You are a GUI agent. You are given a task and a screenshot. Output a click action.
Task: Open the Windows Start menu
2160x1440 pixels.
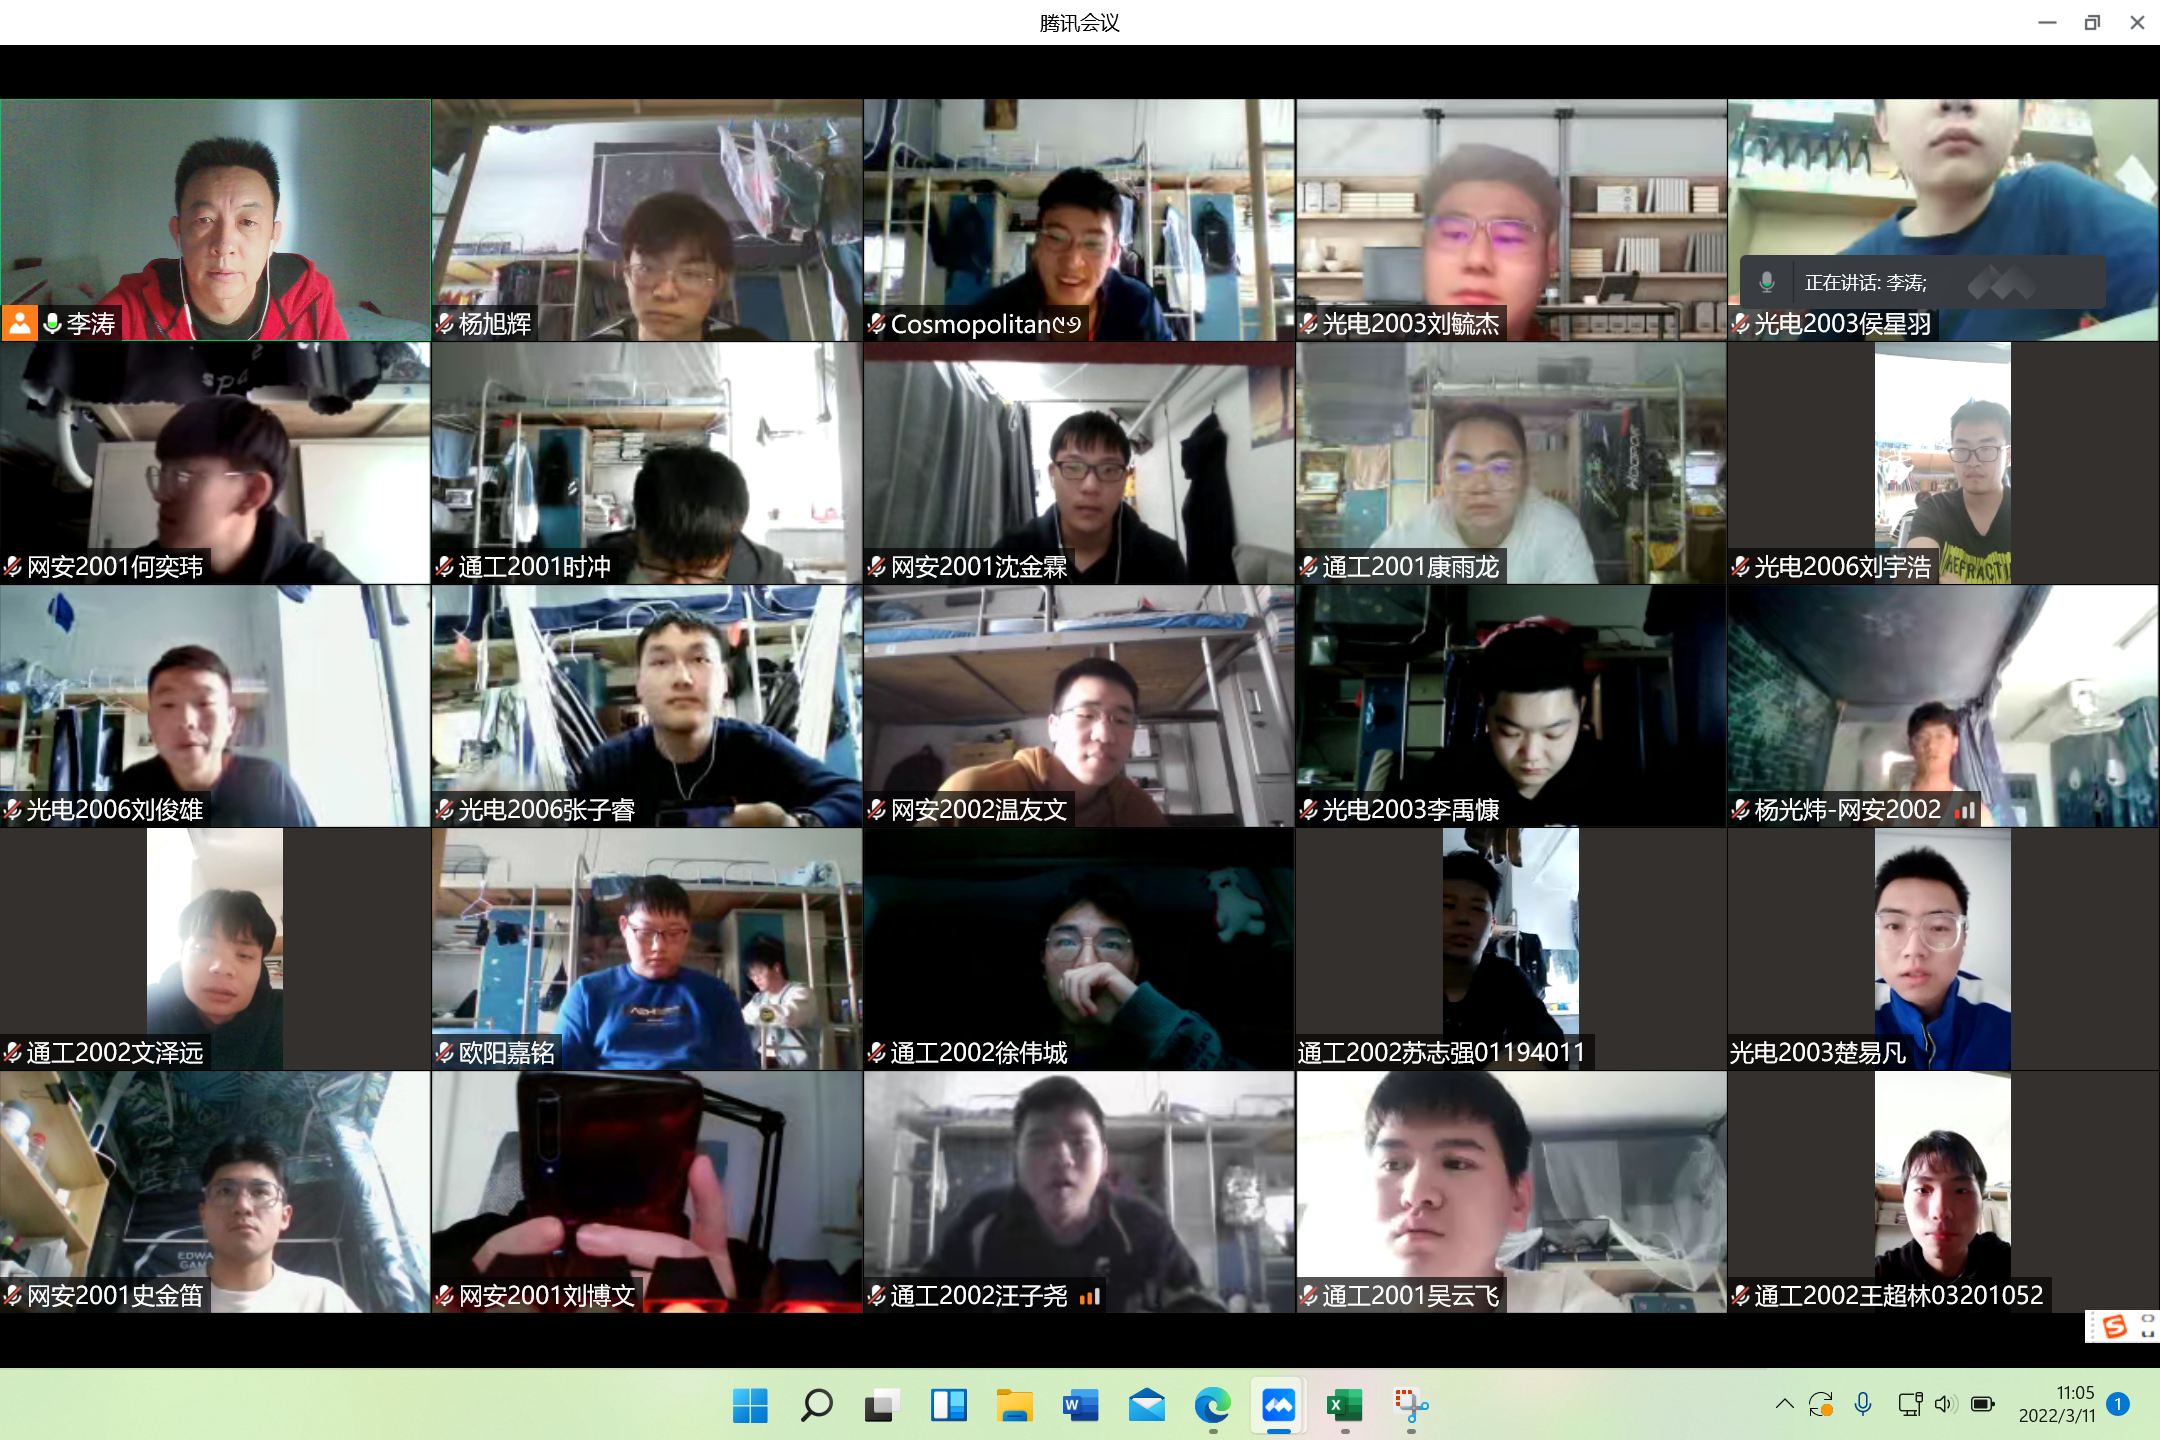pos(750,1405)
